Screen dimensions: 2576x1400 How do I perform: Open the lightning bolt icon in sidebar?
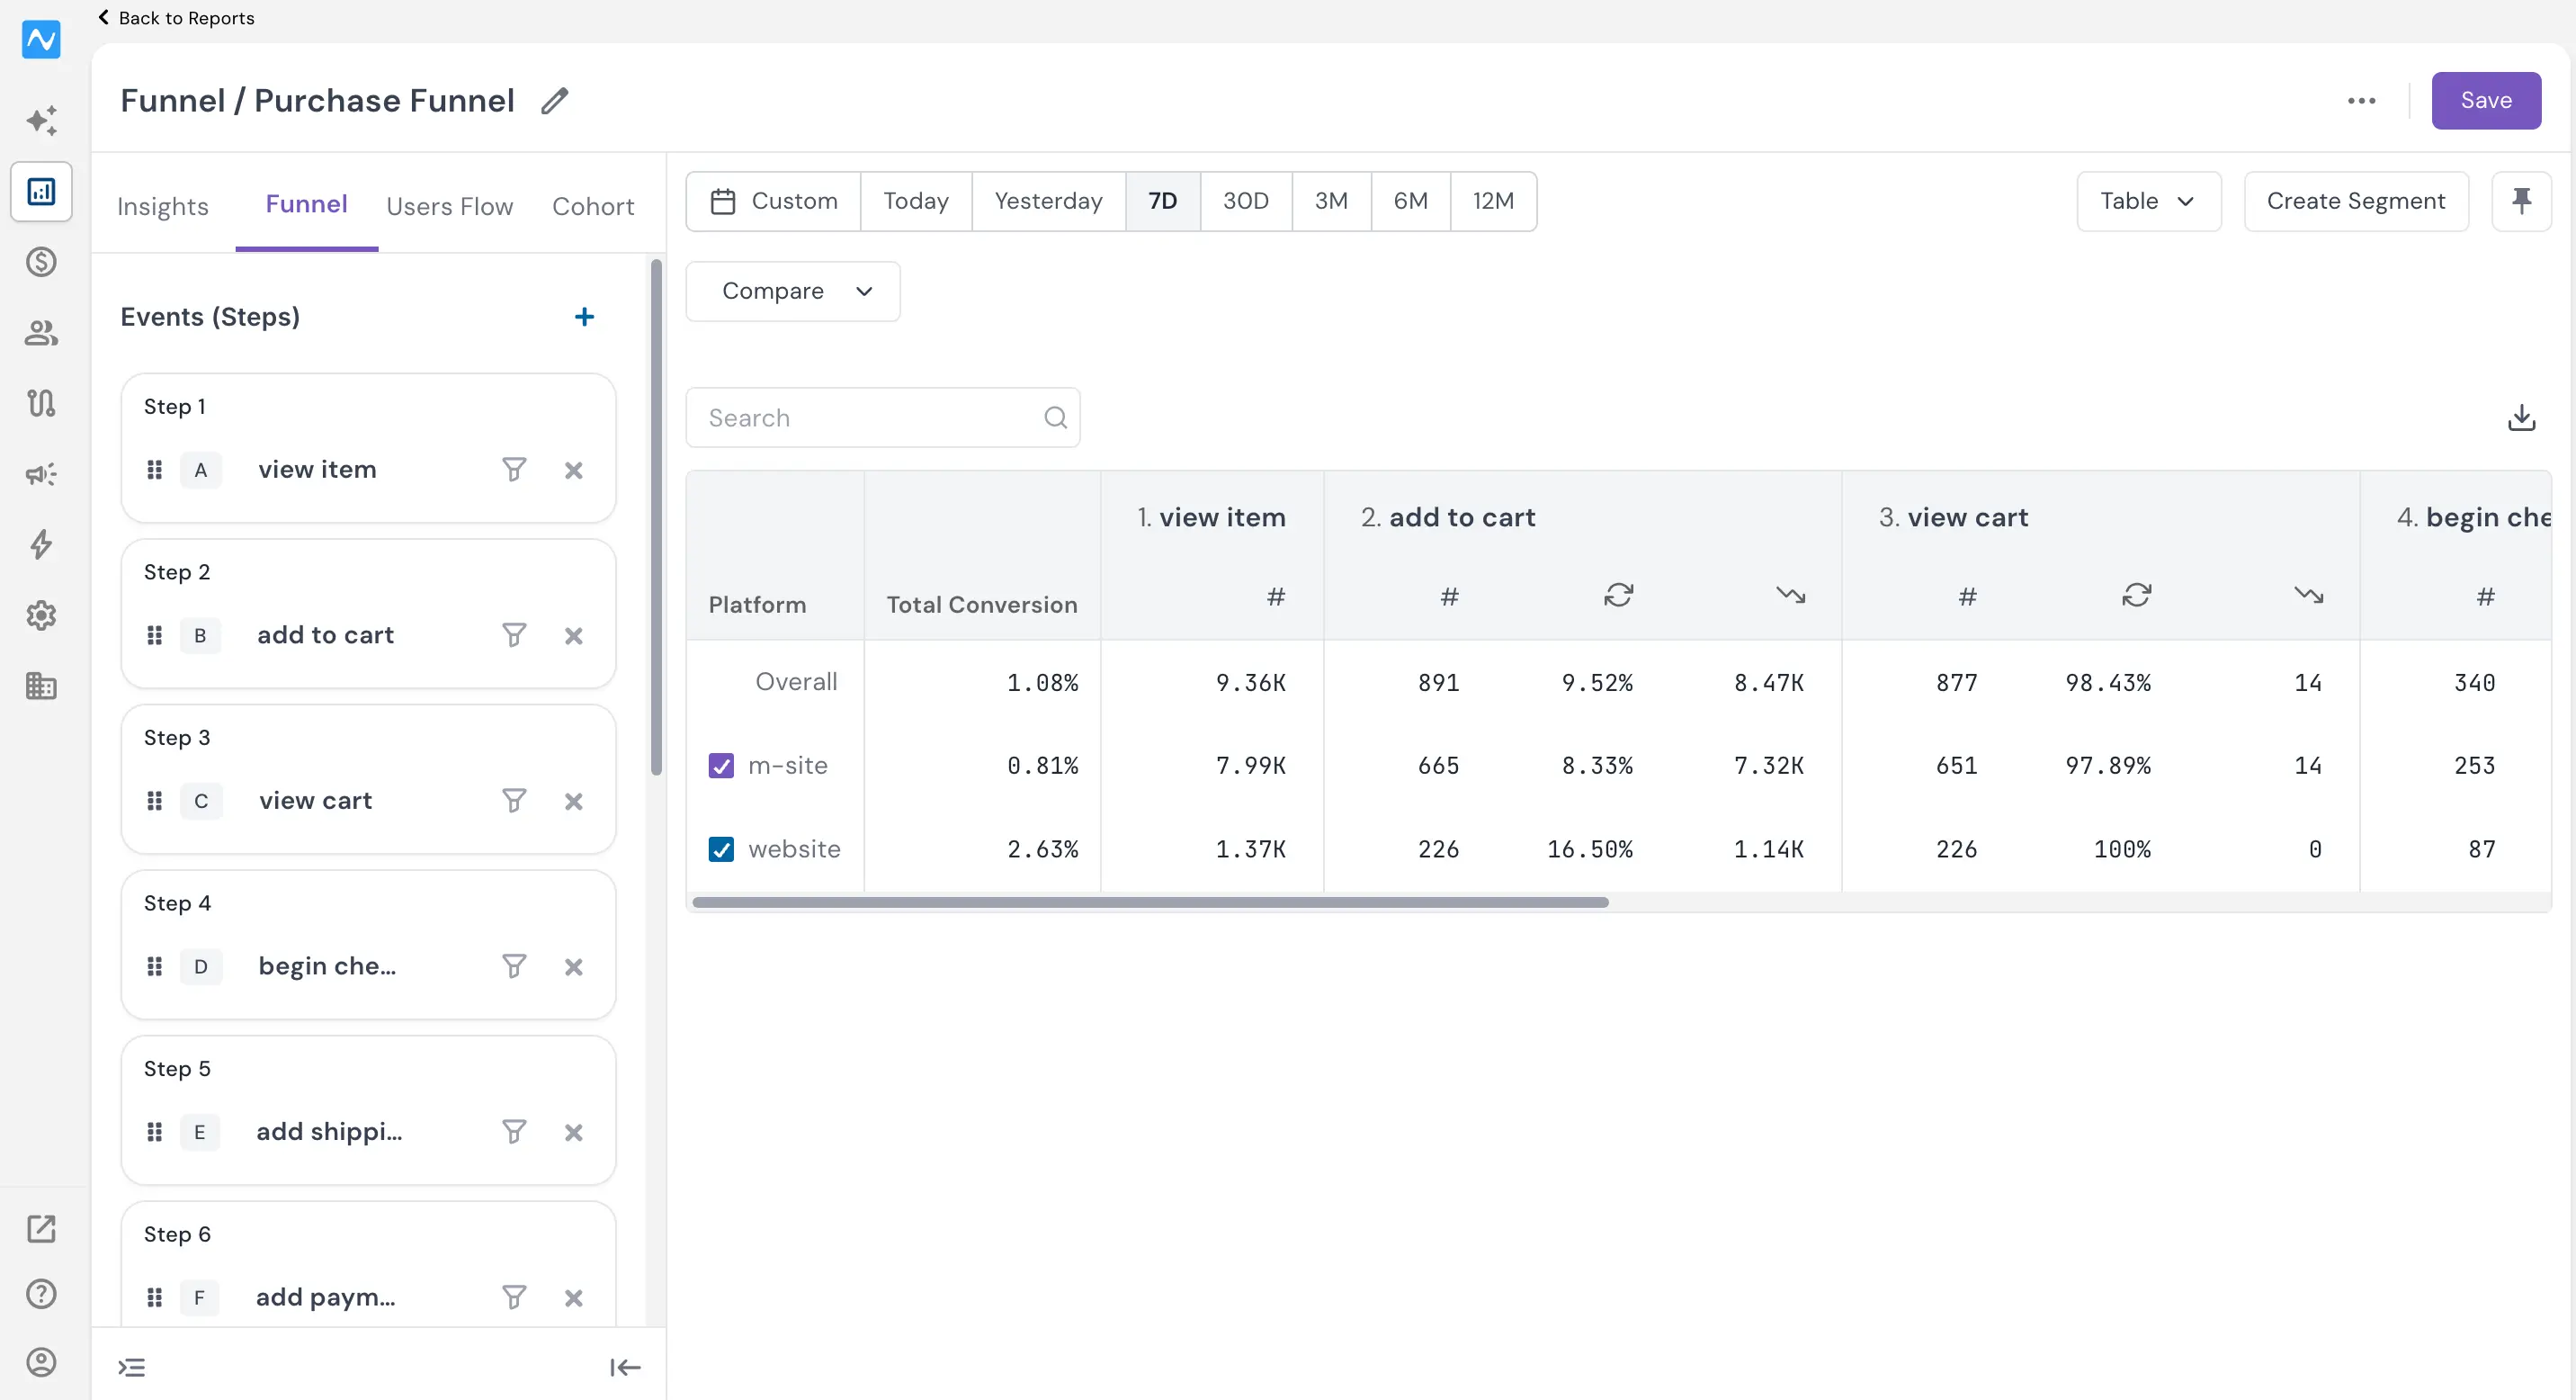[x=41, y=545]
